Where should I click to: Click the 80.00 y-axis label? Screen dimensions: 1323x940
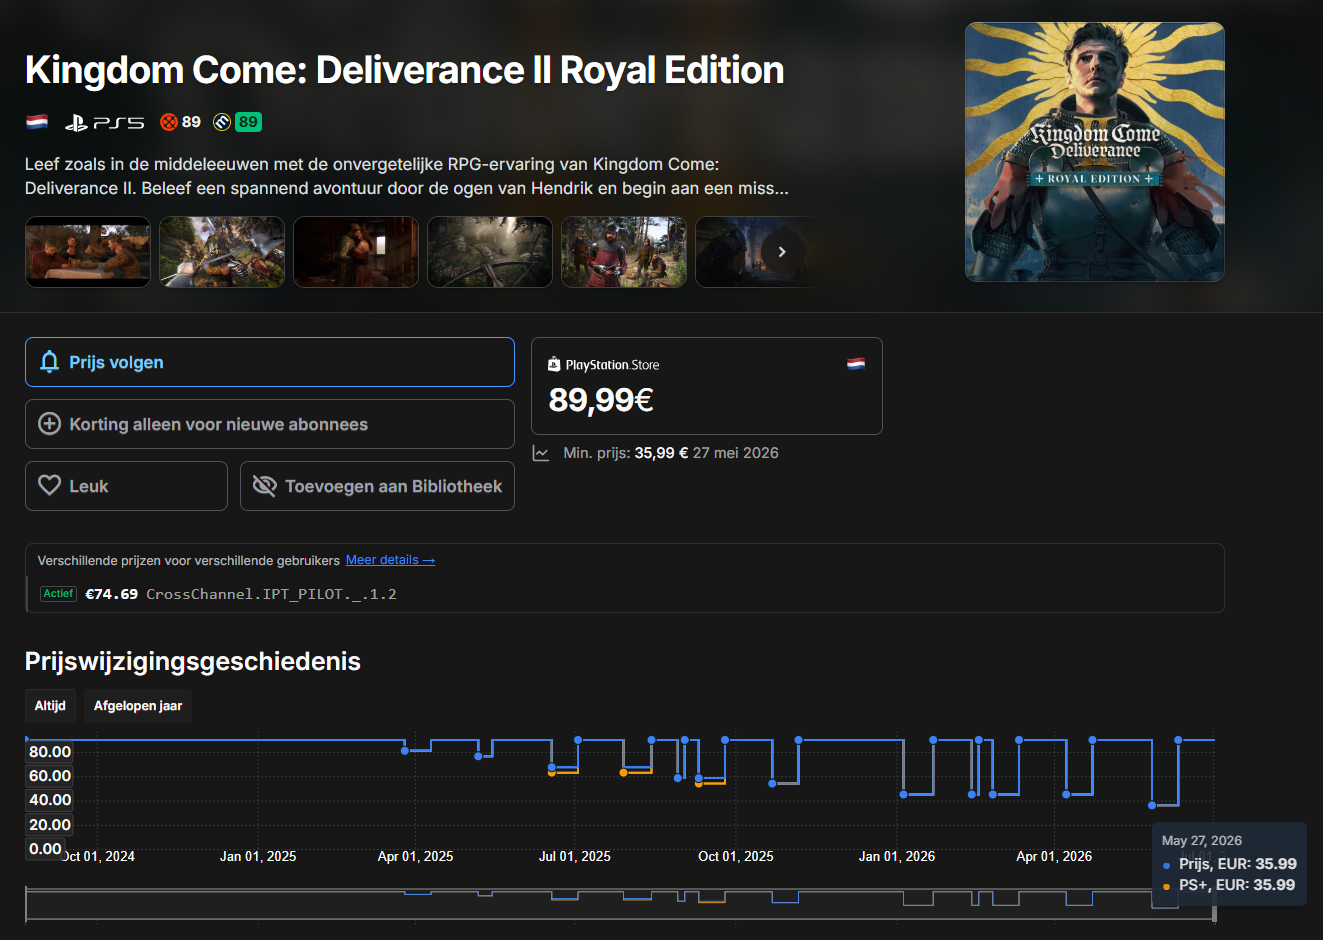click(x=50, y=752)
